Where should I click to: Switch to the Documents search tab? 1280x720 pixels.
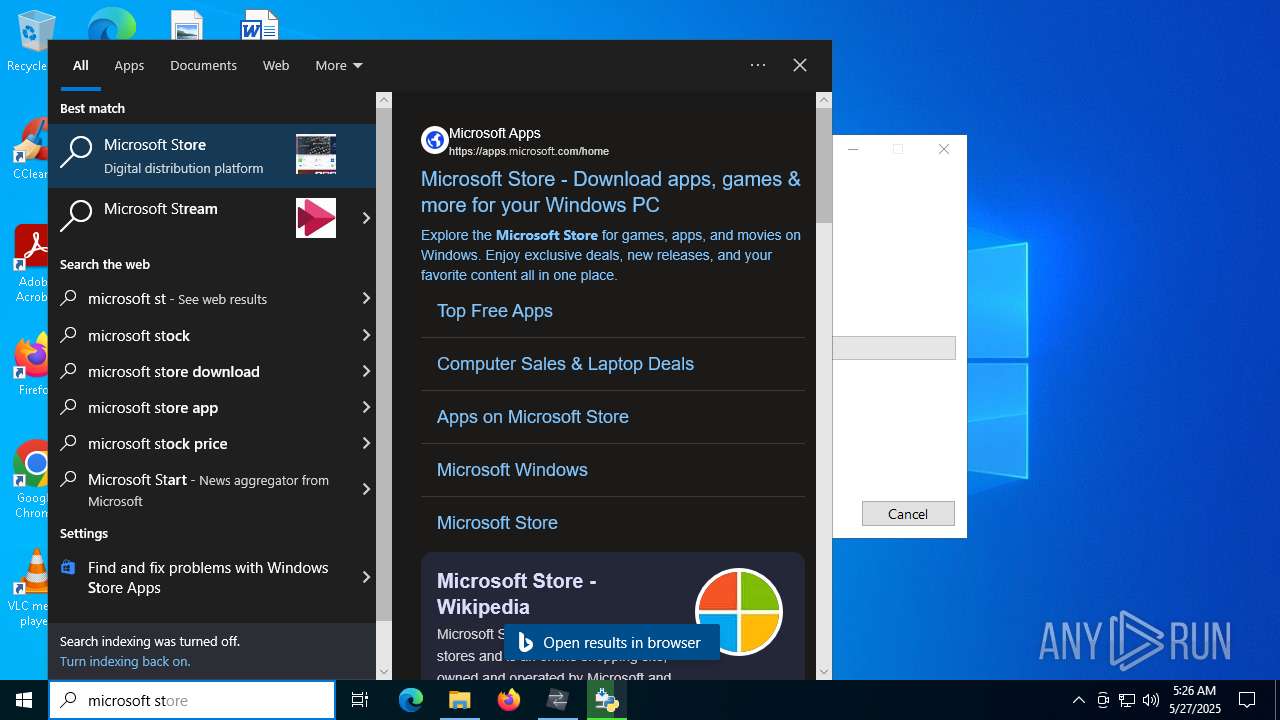pyautogui.click(x=203, y=65)
